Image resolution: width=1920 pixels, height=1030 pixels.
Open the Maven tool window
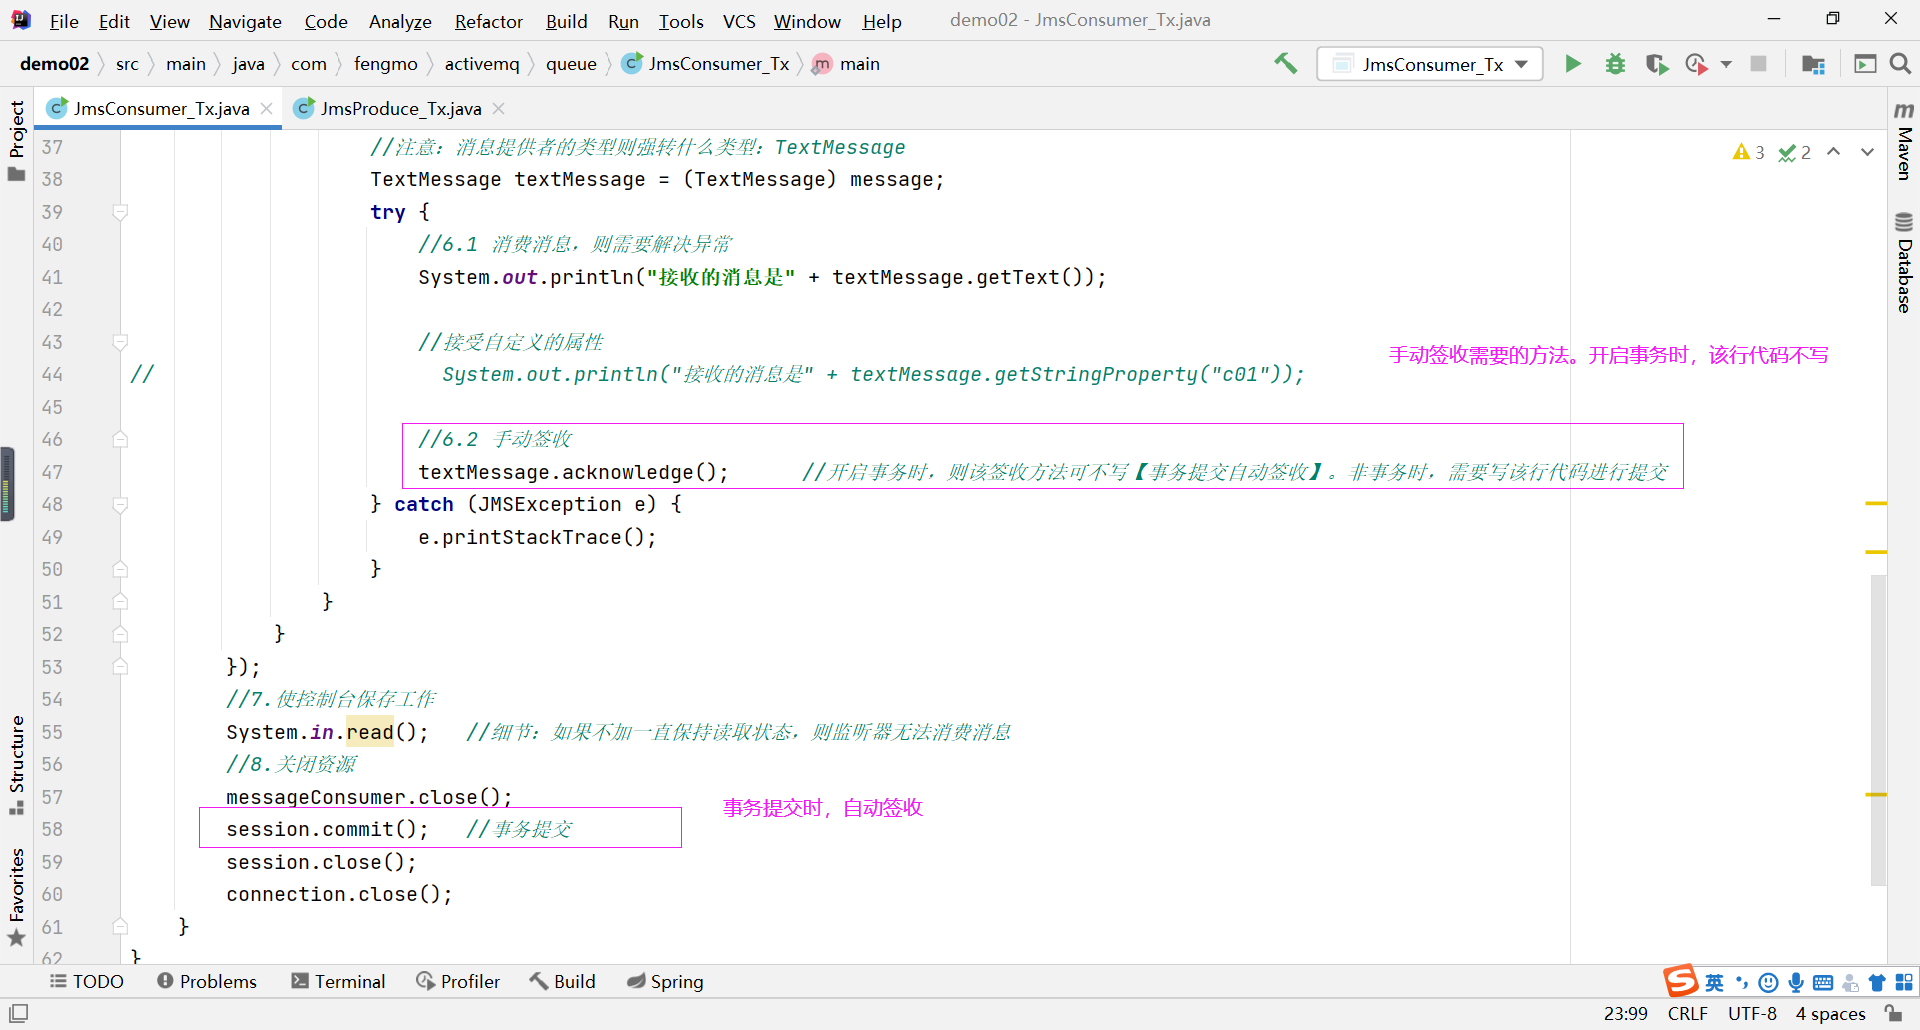pos(1904,140)
